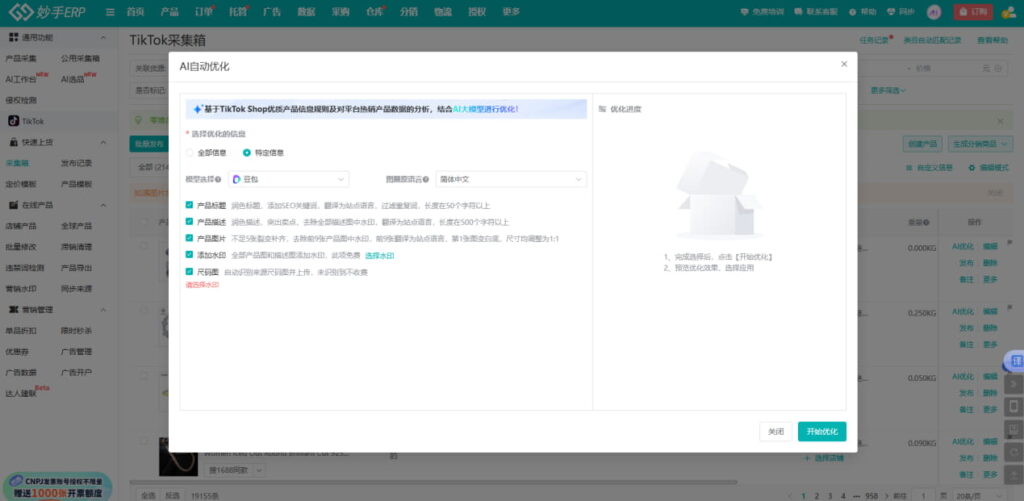Image resolution: width=1024 pixels, height=501 pixels.
Task: Open the 产品 top menu
Action: coord(169,12)
